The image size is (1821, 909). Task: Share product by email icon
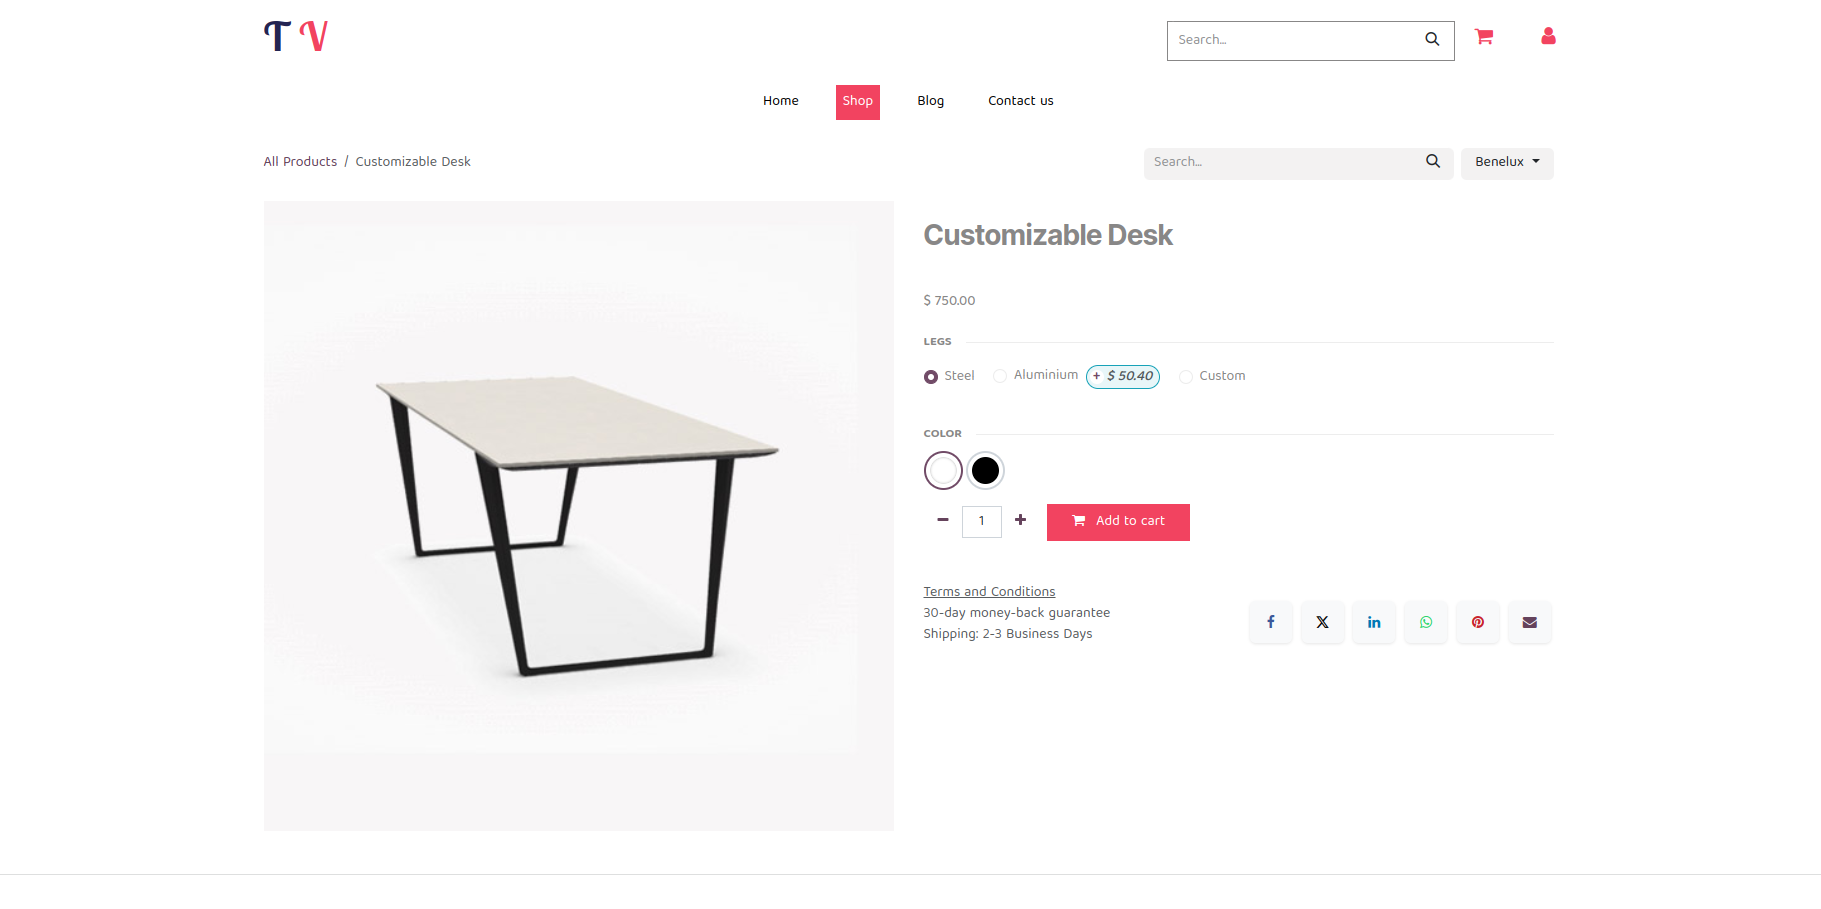point(1530,622)
